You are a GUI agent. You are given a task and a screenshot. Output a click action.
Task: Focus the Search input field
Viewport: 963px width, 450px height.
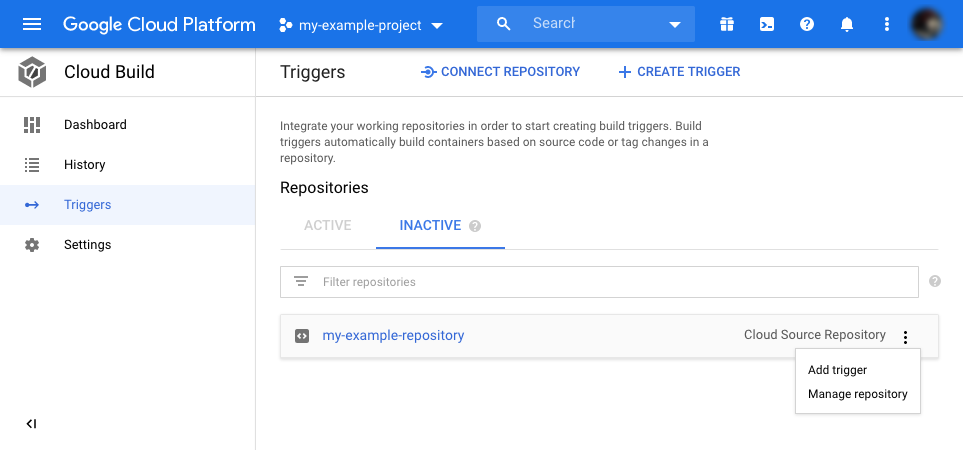point(586,24)
